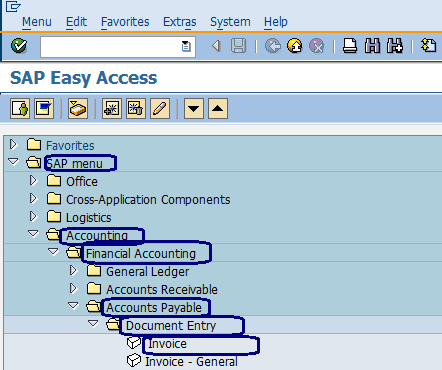Click the yellow Exit up-arrow icon

coord(295,46)
